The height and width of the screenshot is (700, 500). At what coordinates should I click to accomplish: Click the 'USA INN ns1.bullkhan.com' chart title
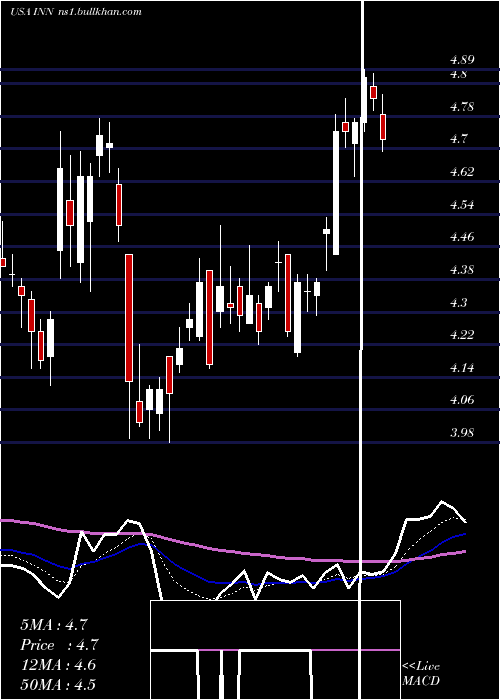(75, 11)
